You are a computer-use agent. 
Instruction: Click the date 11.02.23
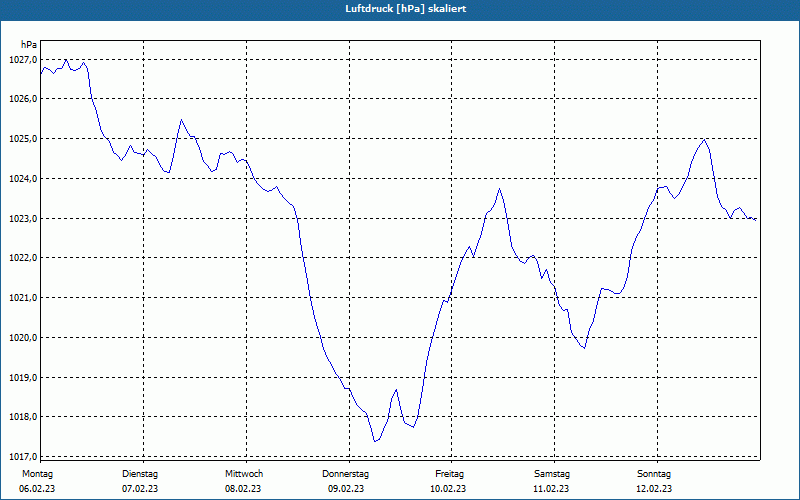552,489
